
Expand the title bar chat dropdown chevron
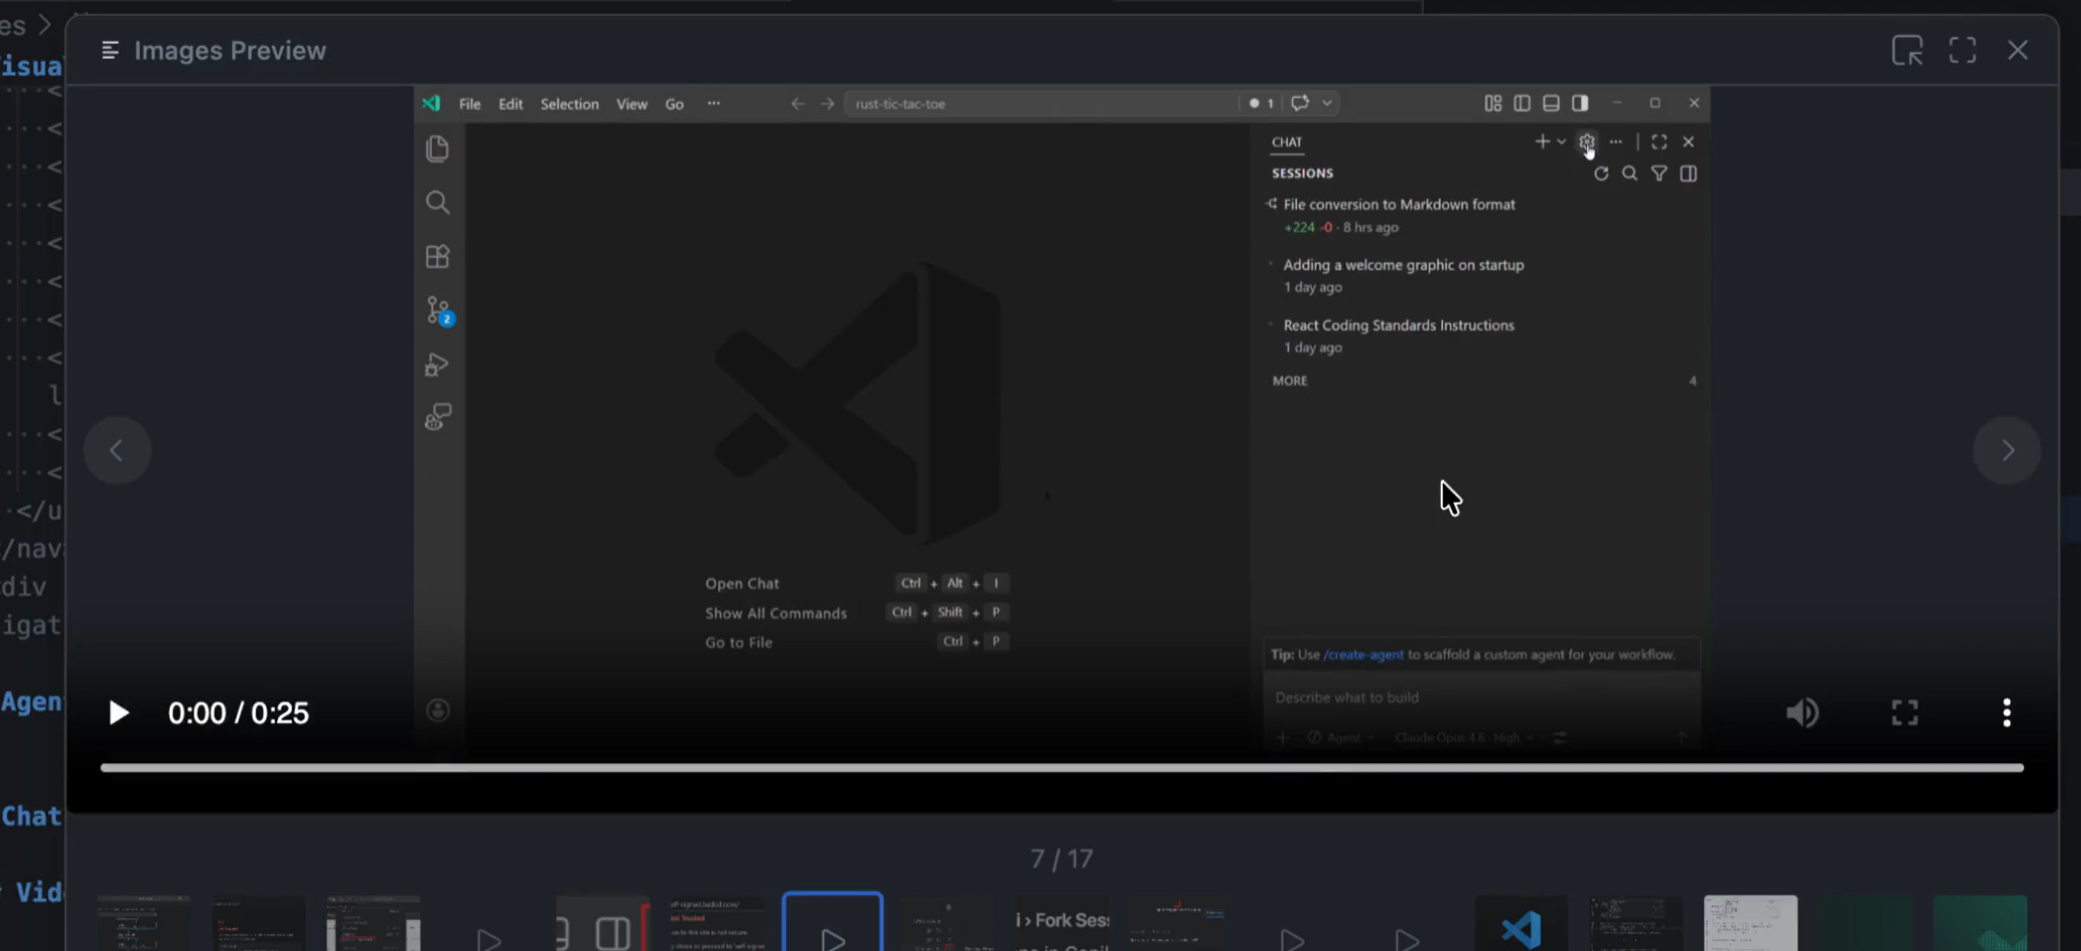coord(1327,103)
